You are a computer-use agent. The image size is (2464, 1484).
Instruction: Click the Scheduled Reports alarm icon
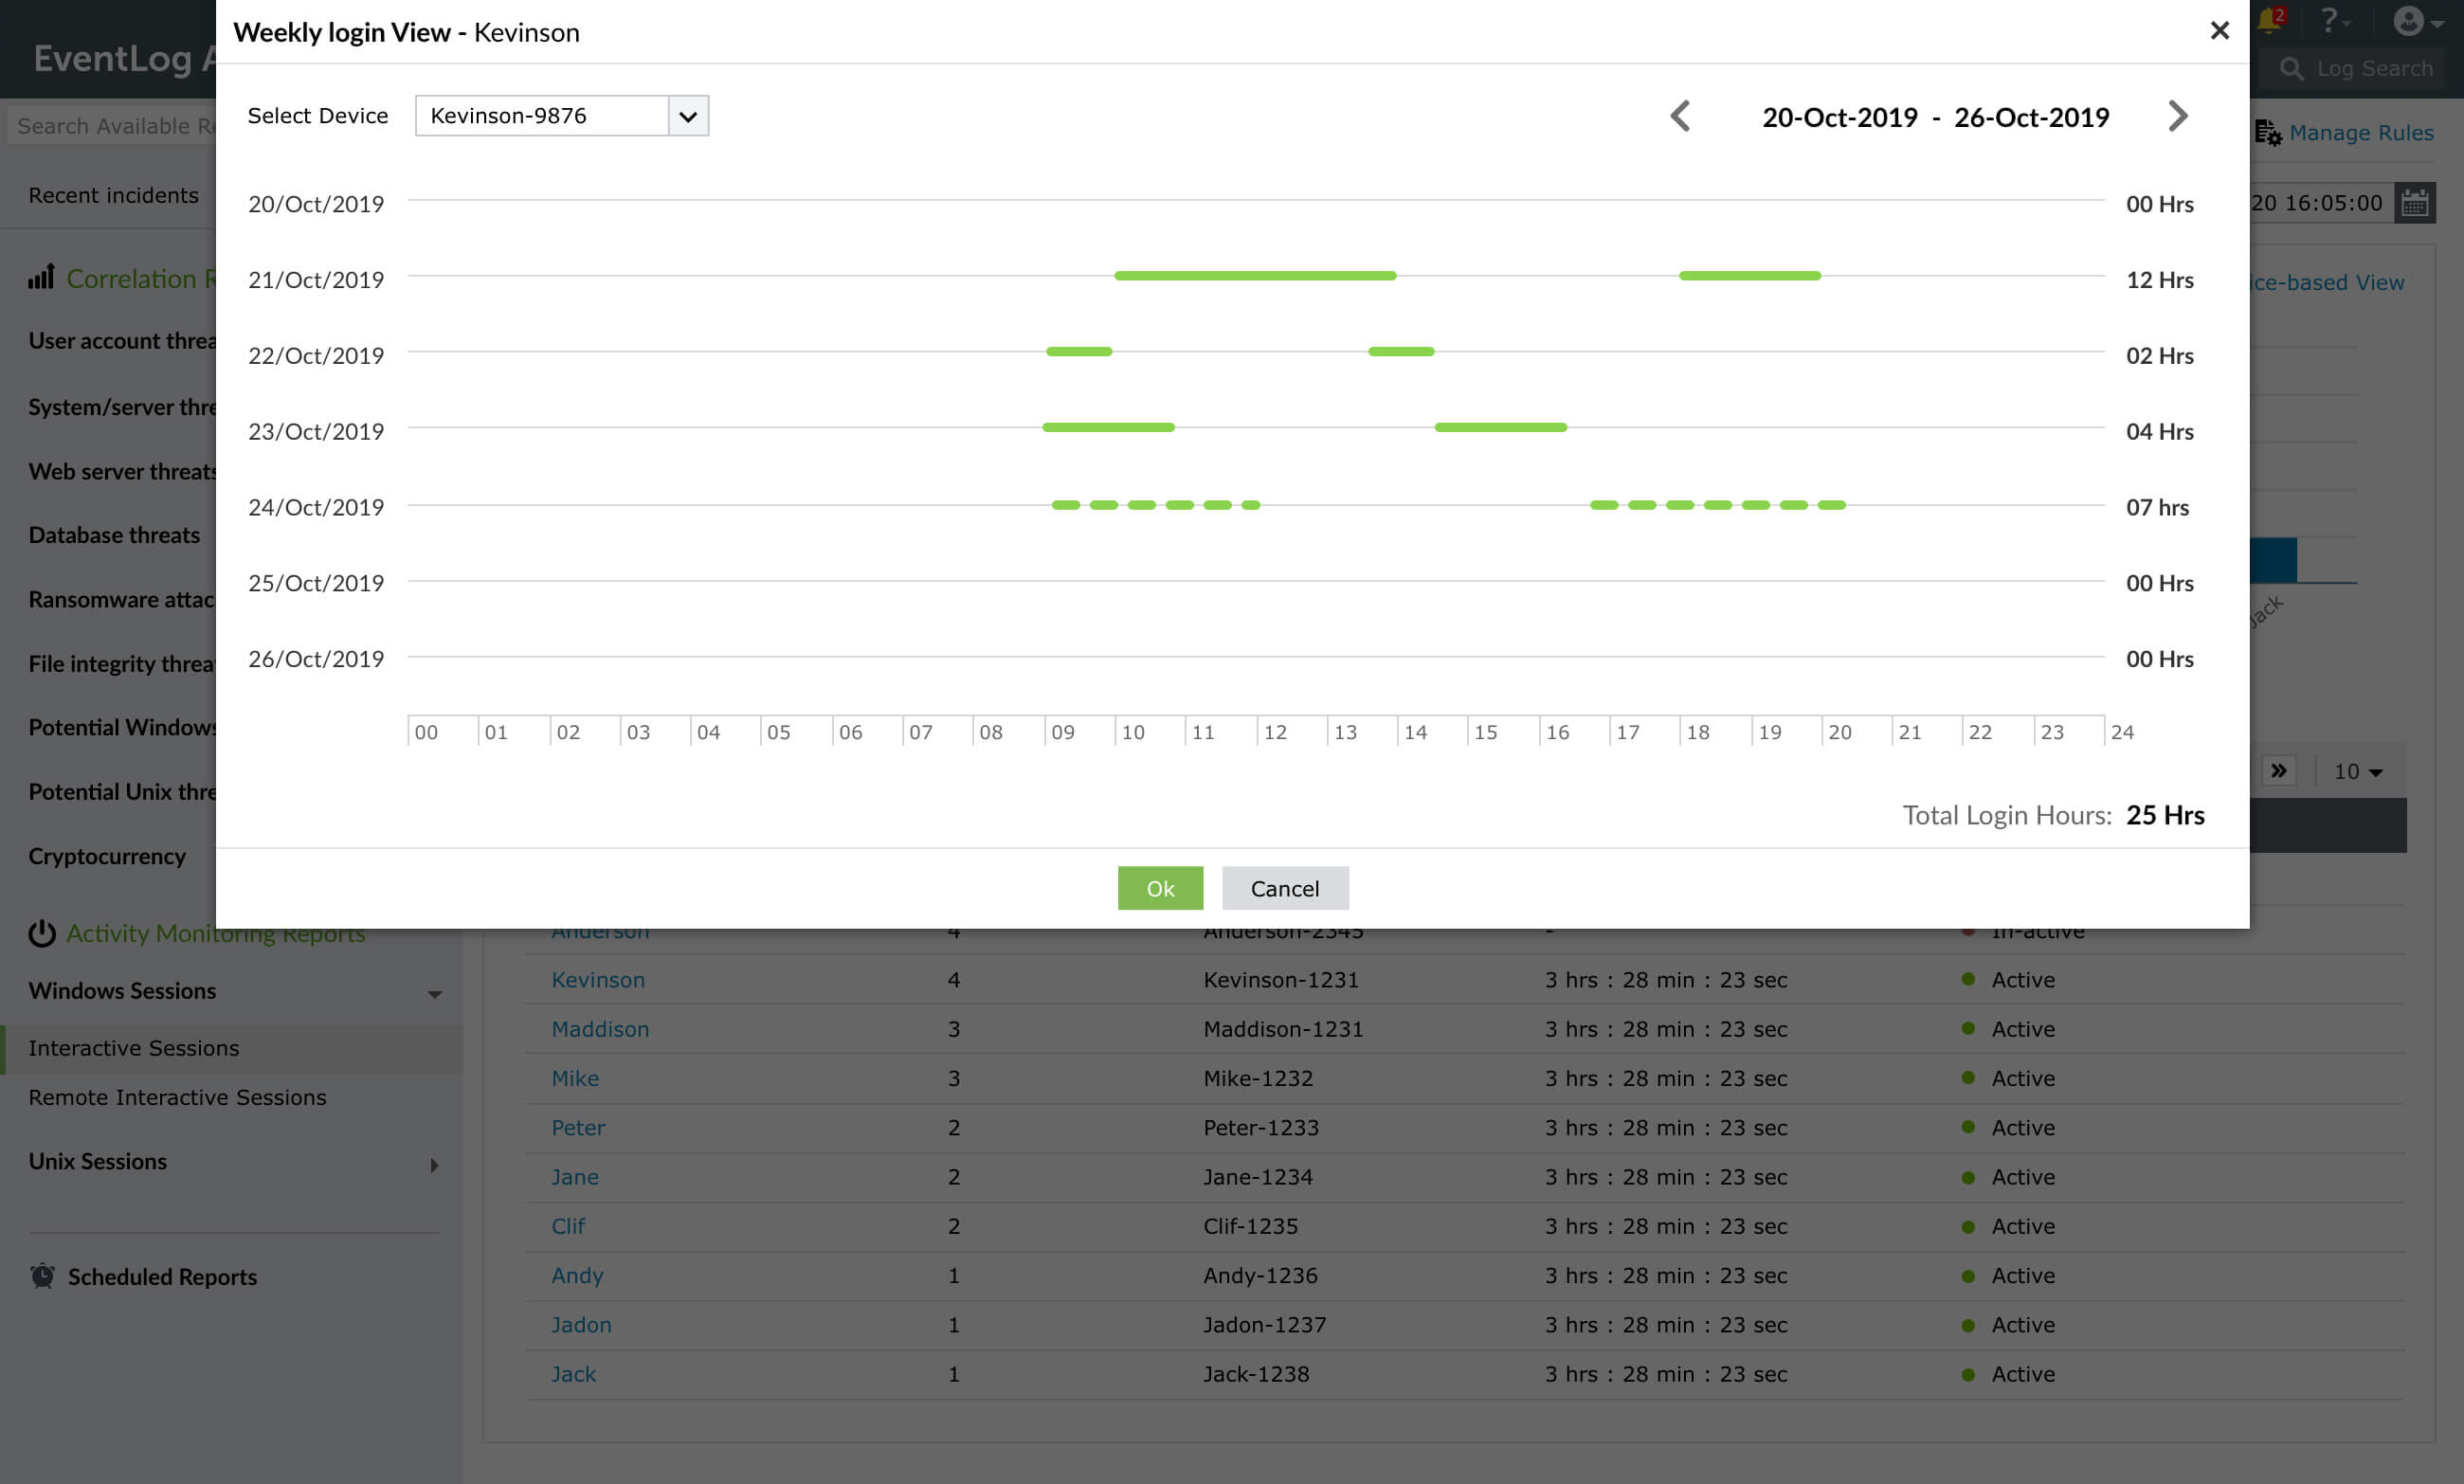pyautogui.click(x=42, y=1276)
